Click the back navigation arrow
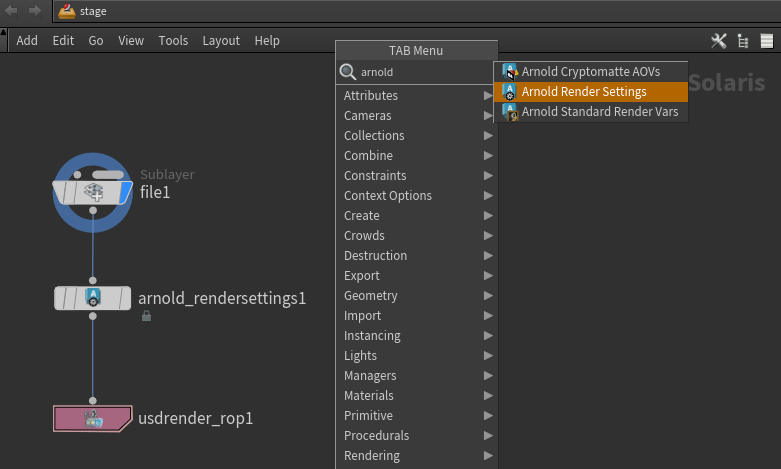Image resolution: width=781 pixels, height=469 pixels. click(11, 10)
